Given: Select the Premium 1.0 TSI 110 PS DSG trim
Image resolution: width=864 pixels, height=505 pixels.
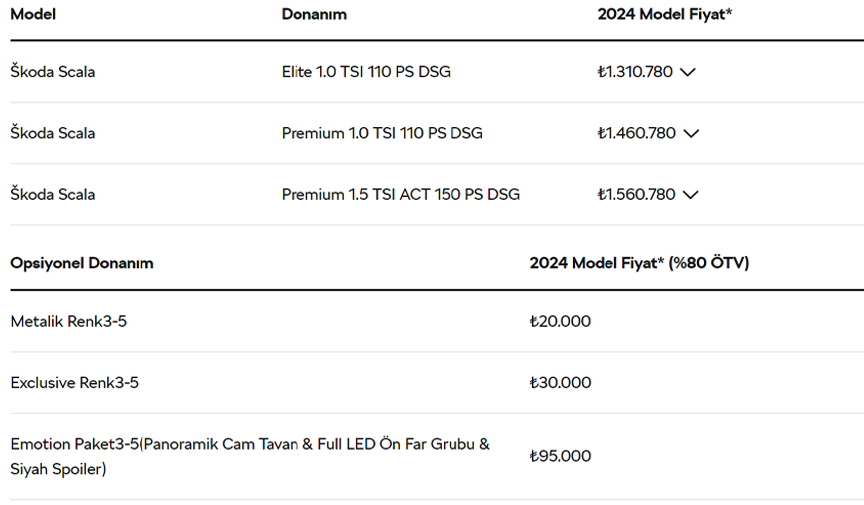Looking at the screenshot, I should pyautogui.click(x=382, y=133).
